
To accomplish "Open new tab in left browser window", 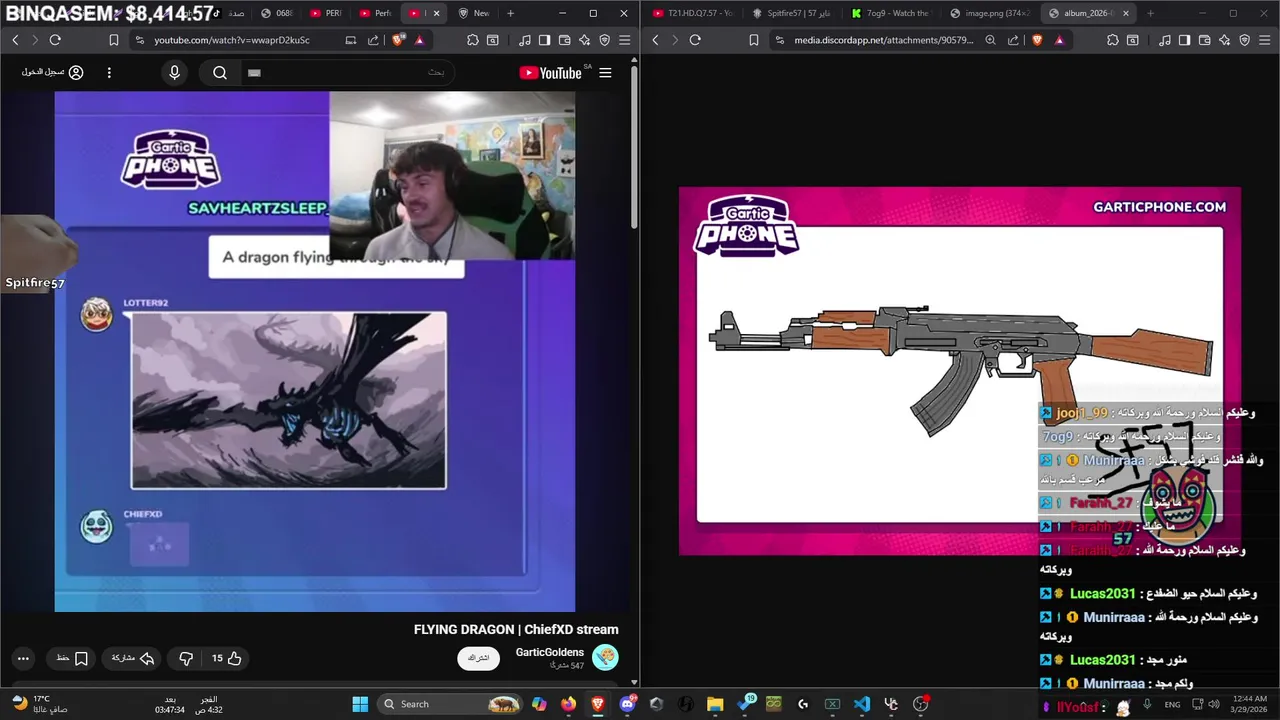I will [511, 13].
